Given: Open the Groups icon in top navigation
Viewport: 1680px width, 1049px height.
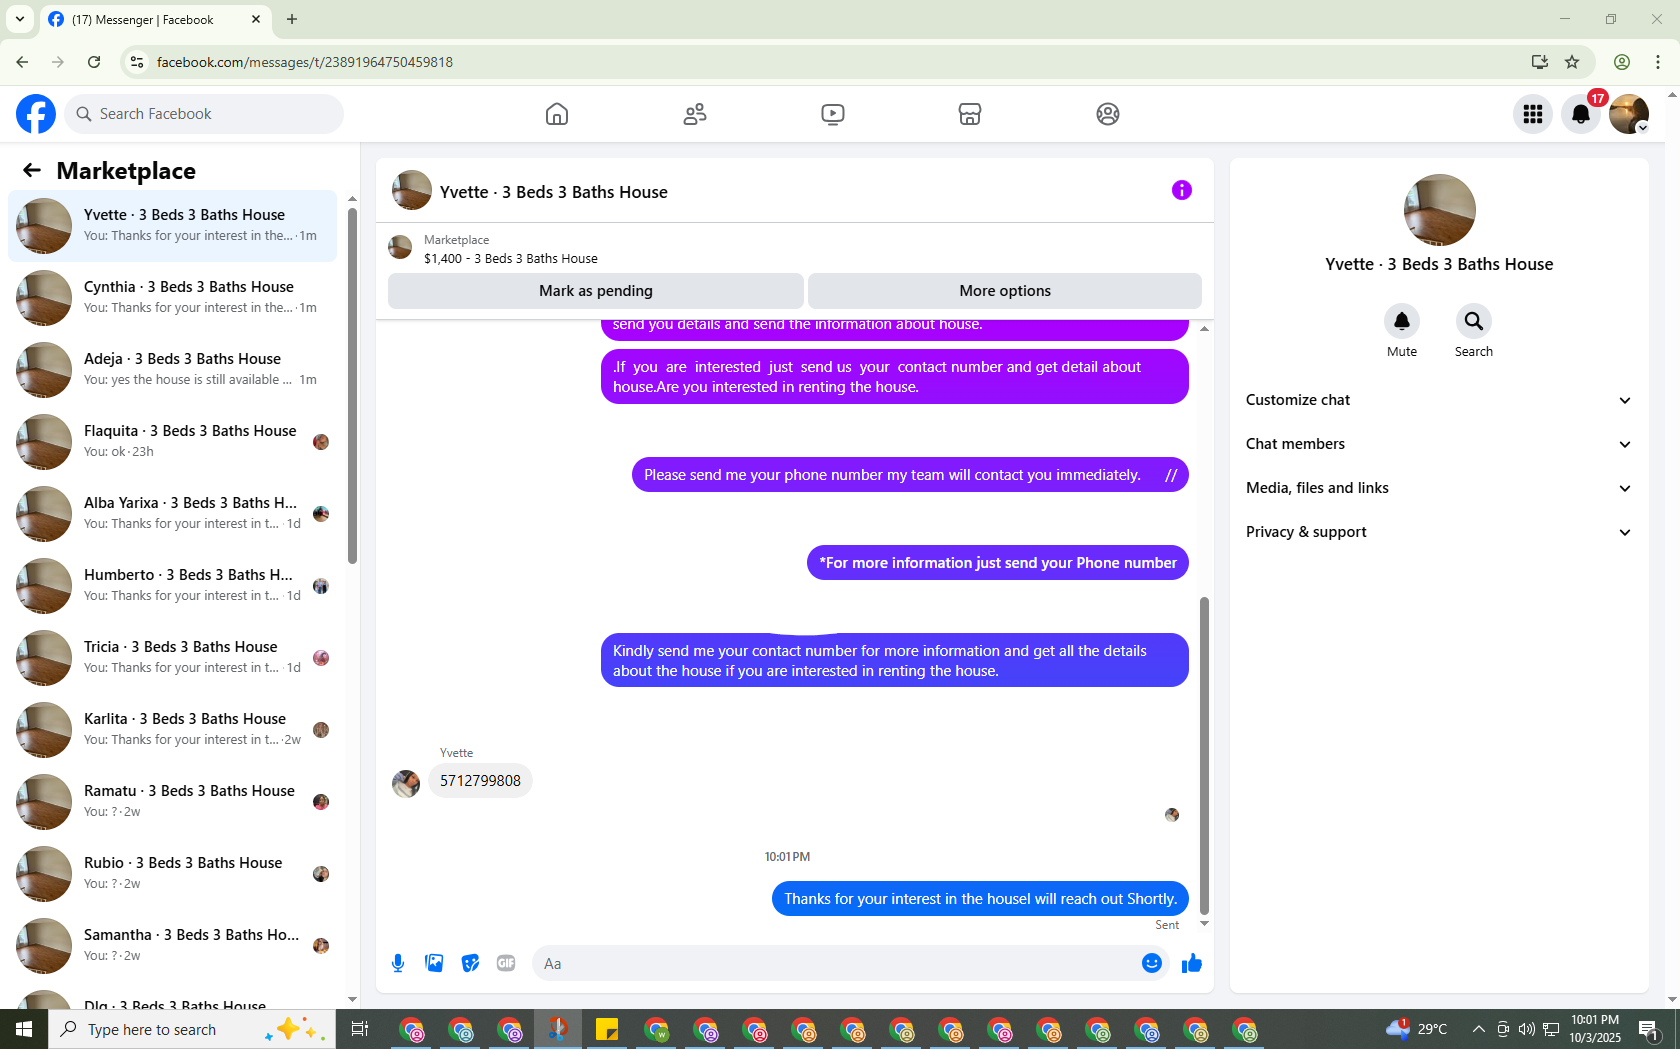Looking at the screenshot, I should tap(1108, 114).
